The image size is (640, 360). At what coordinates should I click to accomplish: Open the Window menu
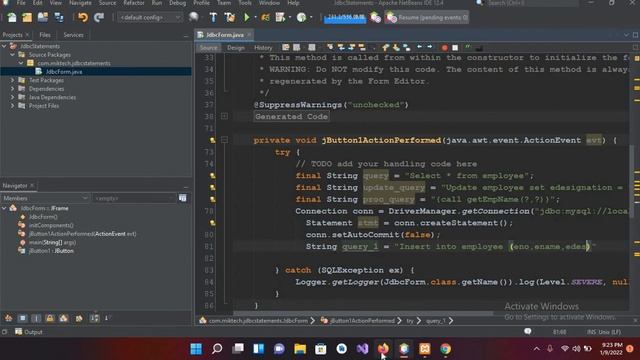pos(269,3)
